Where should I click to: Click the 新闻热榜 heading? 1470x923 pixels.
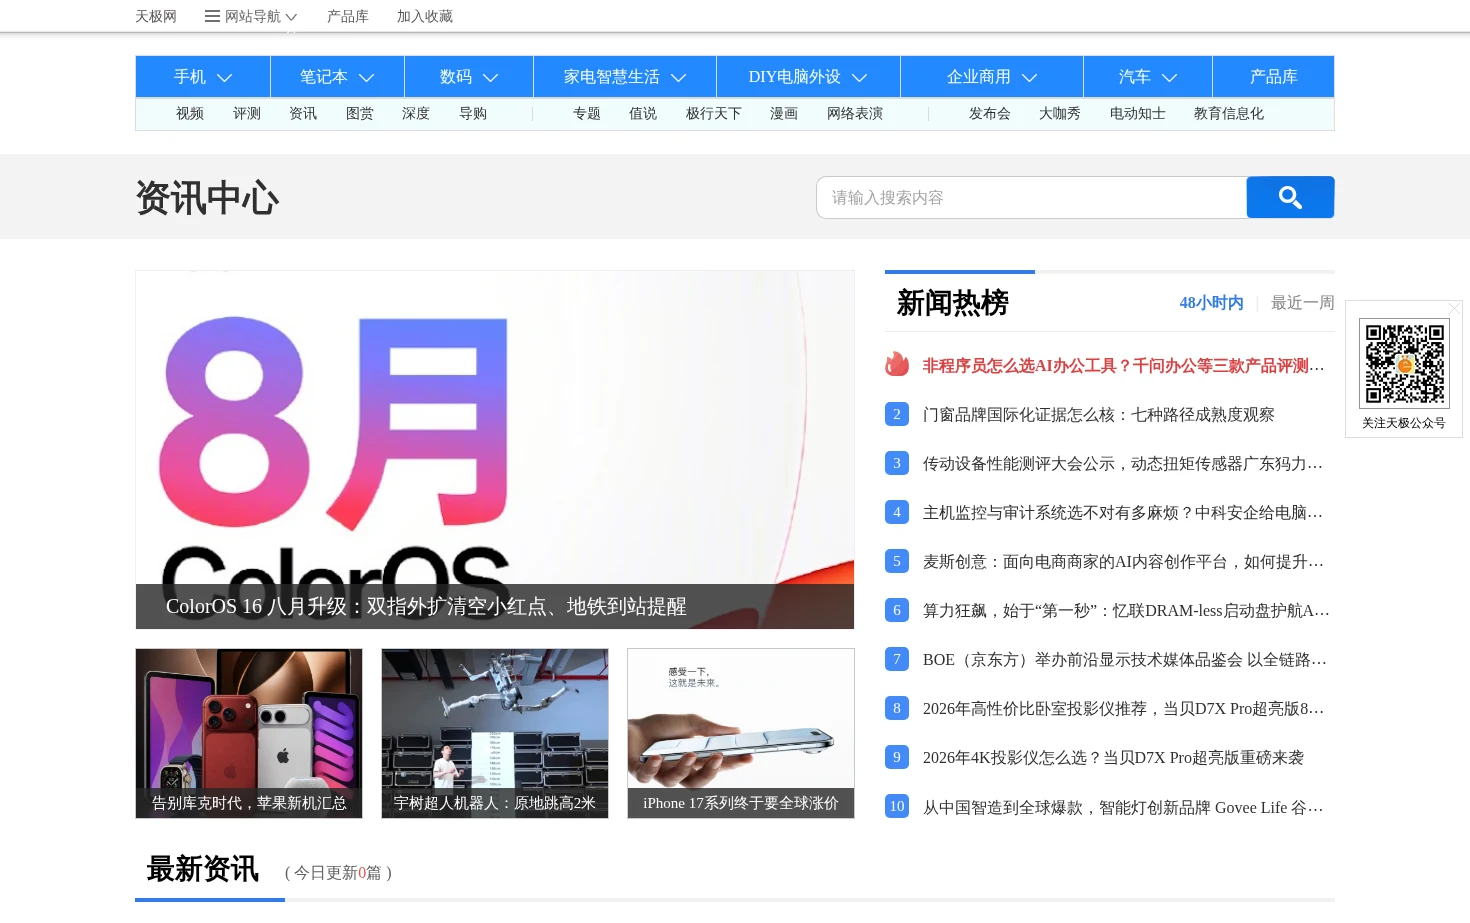point(953,303)
